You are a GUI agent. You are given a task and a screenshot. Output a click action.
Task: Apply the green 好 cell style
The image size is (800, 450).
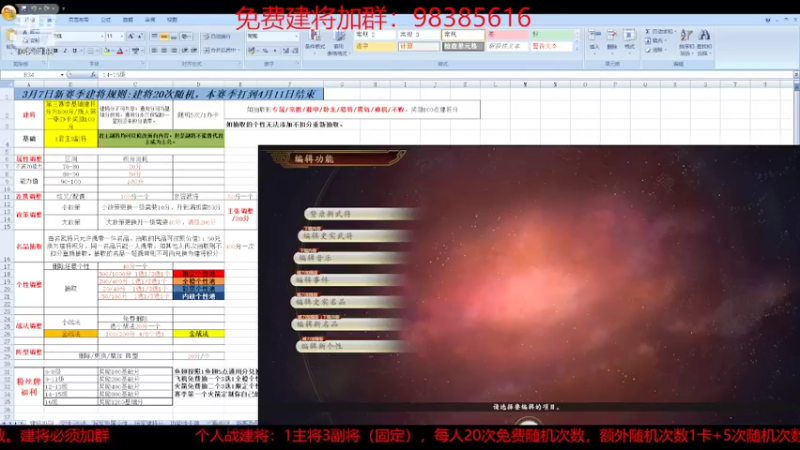[552, 35]
